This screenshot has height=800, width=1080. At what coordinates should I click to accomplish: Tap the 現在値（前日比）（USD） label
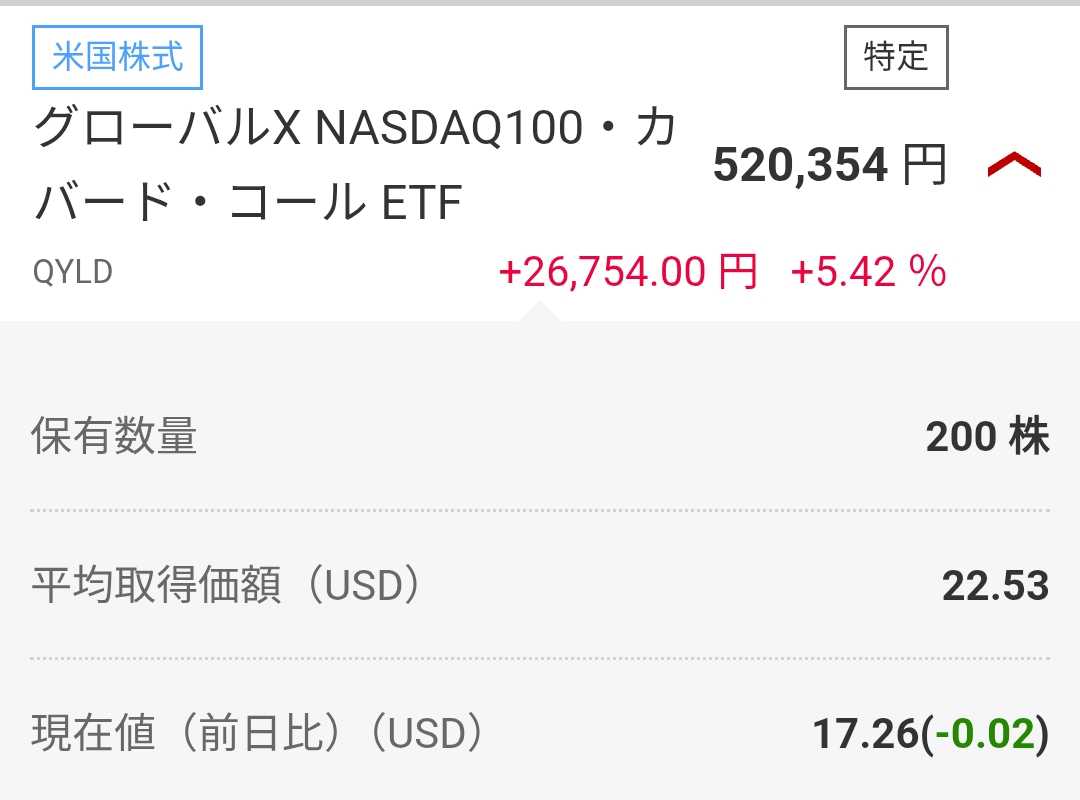[258, 735]
